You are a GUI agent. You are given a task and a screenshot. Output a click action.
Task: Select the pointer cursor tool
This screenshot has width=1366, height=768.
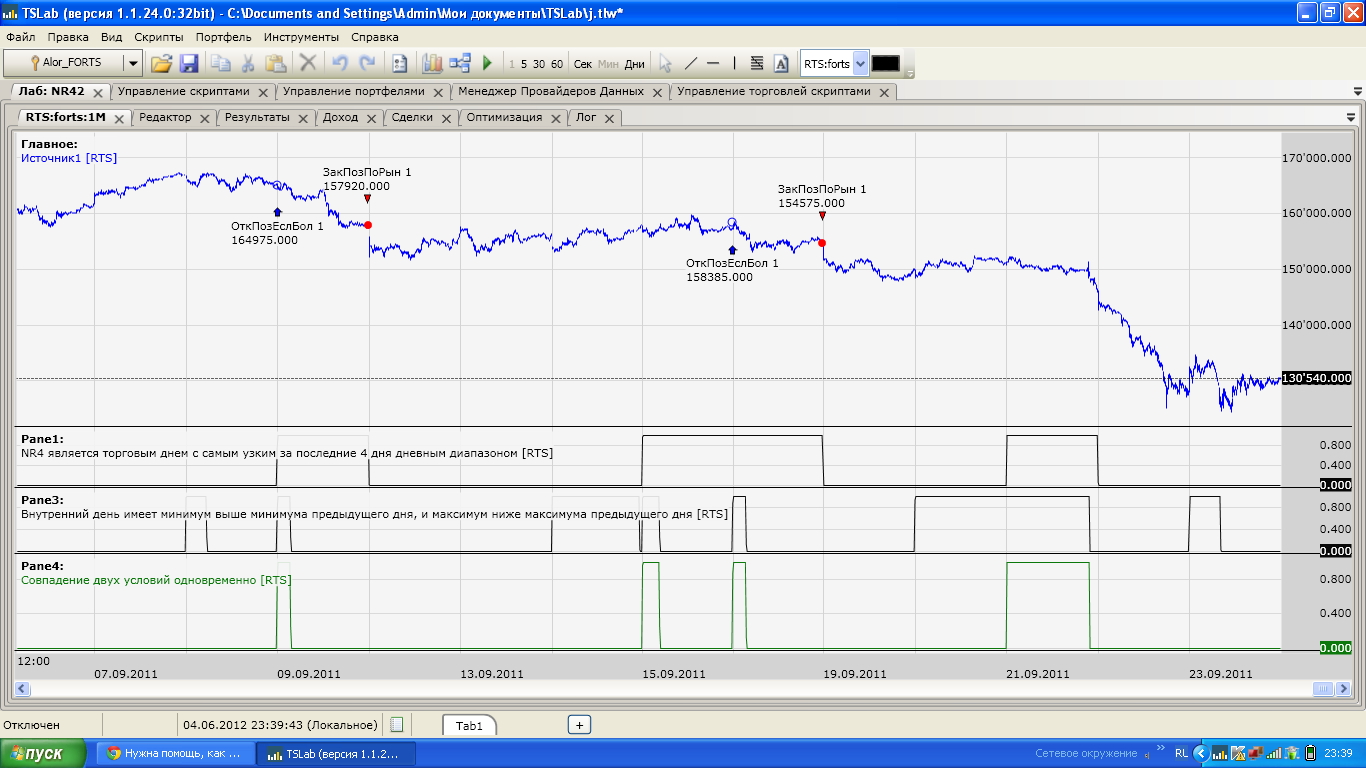click(665, 63)
